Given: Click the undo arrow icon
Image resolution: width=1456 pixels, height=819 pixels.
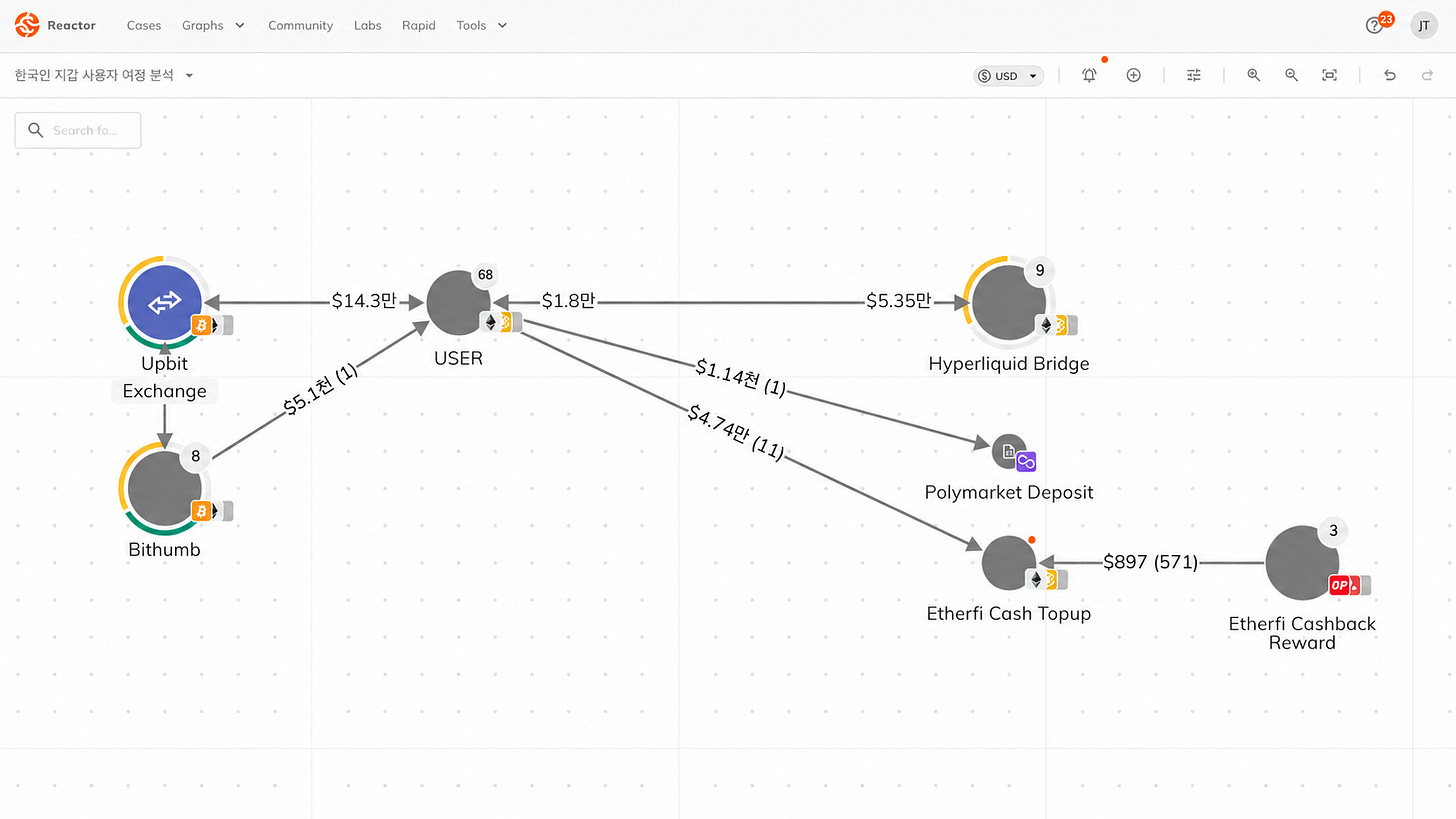Looking at the screenshot, I should pos(1389,75).
